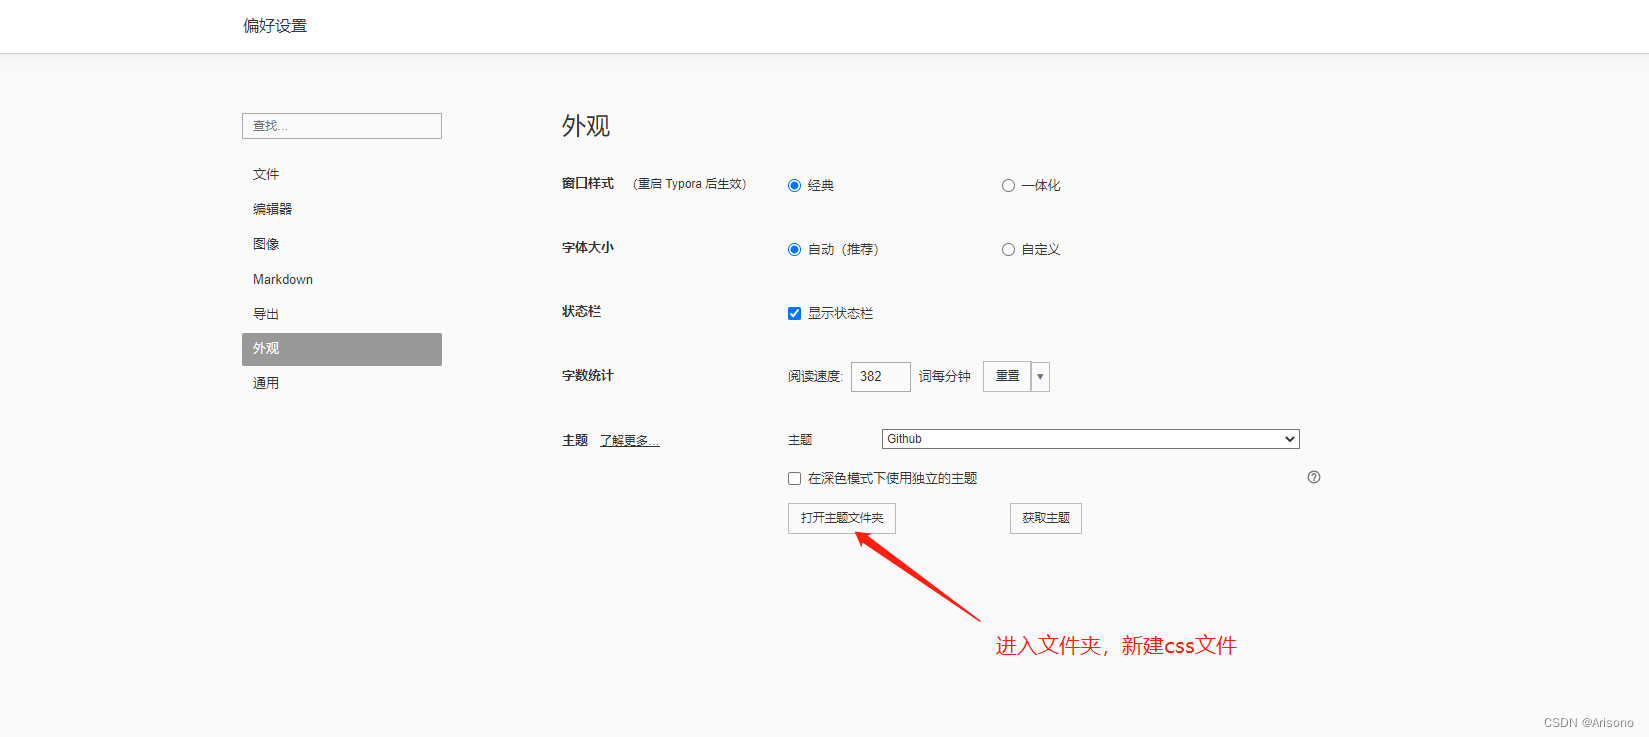Click the 阅读速度: label

[x=816, y=376]
